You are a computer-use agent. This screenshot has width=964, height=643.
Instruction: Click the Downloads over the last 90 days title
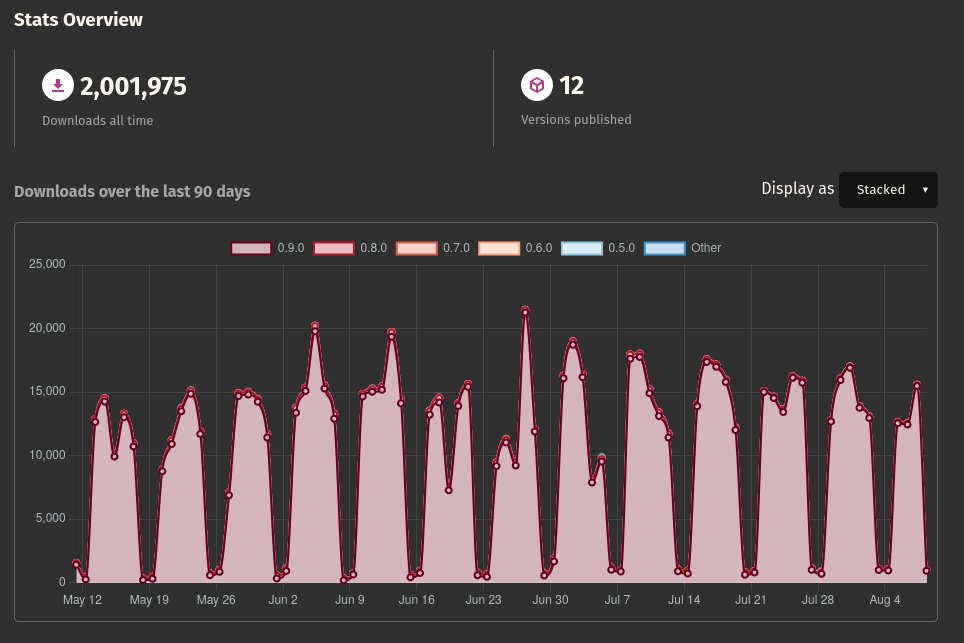[x=132, y=192]
